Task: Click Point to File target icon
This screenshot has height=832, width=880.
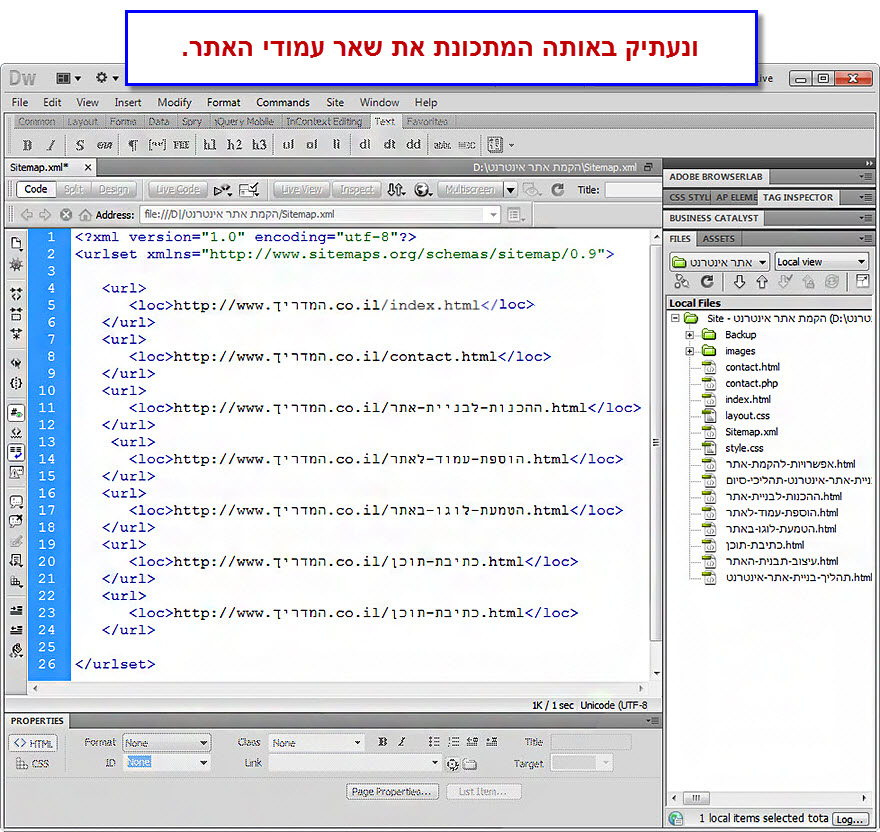Action: tap(452, 764)
